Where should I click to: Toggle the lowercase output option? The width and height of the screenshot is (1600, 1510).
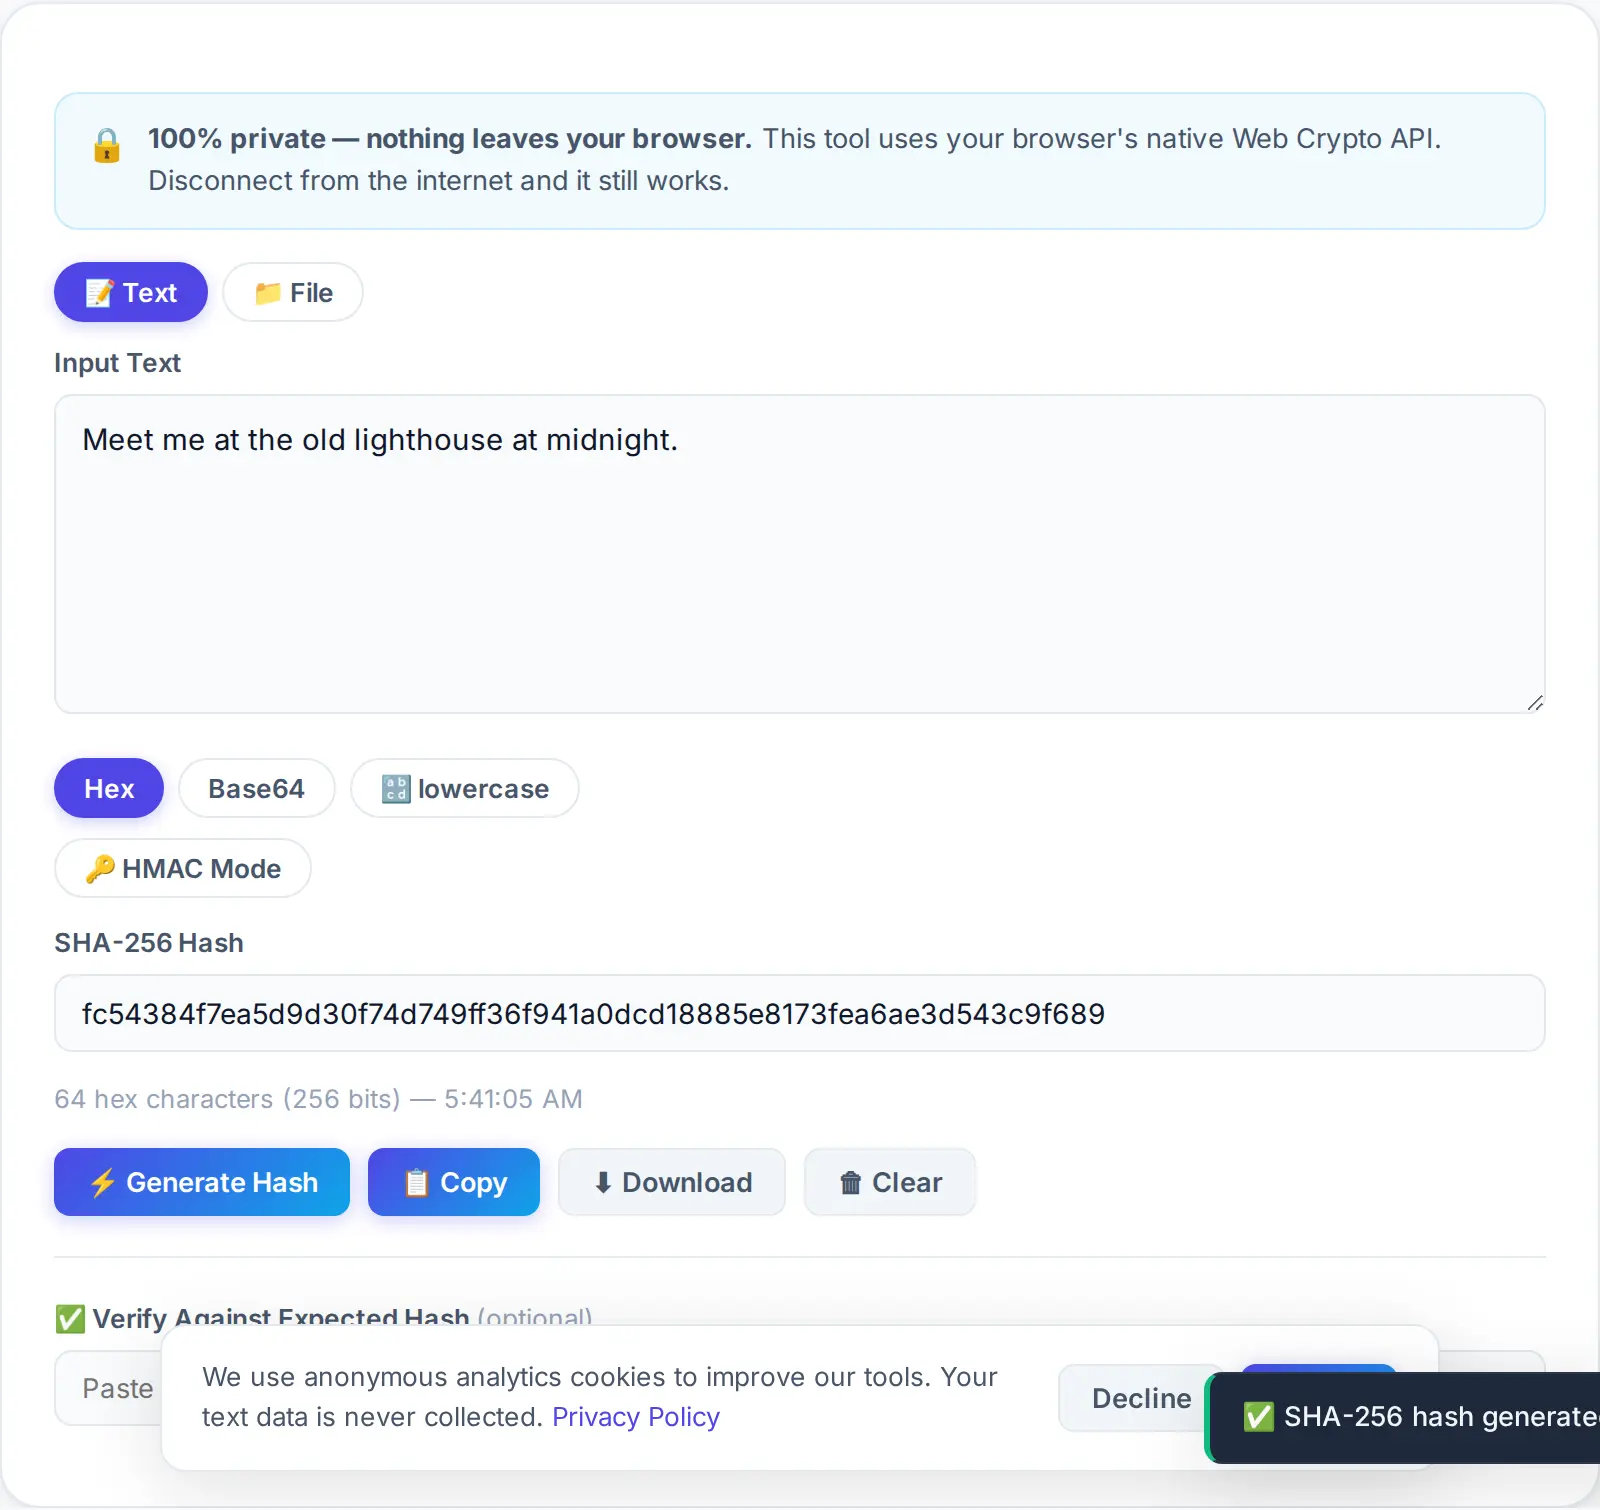[465, 788]
